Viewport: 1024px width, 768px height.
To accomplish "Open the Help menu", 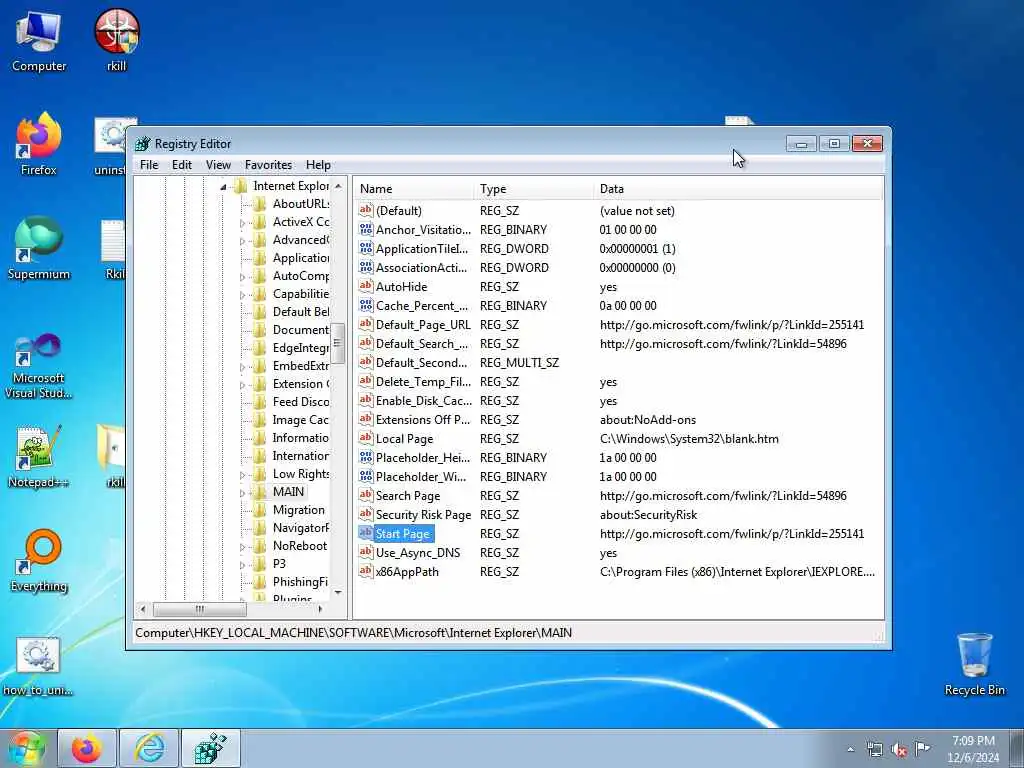I will point(318,165).
